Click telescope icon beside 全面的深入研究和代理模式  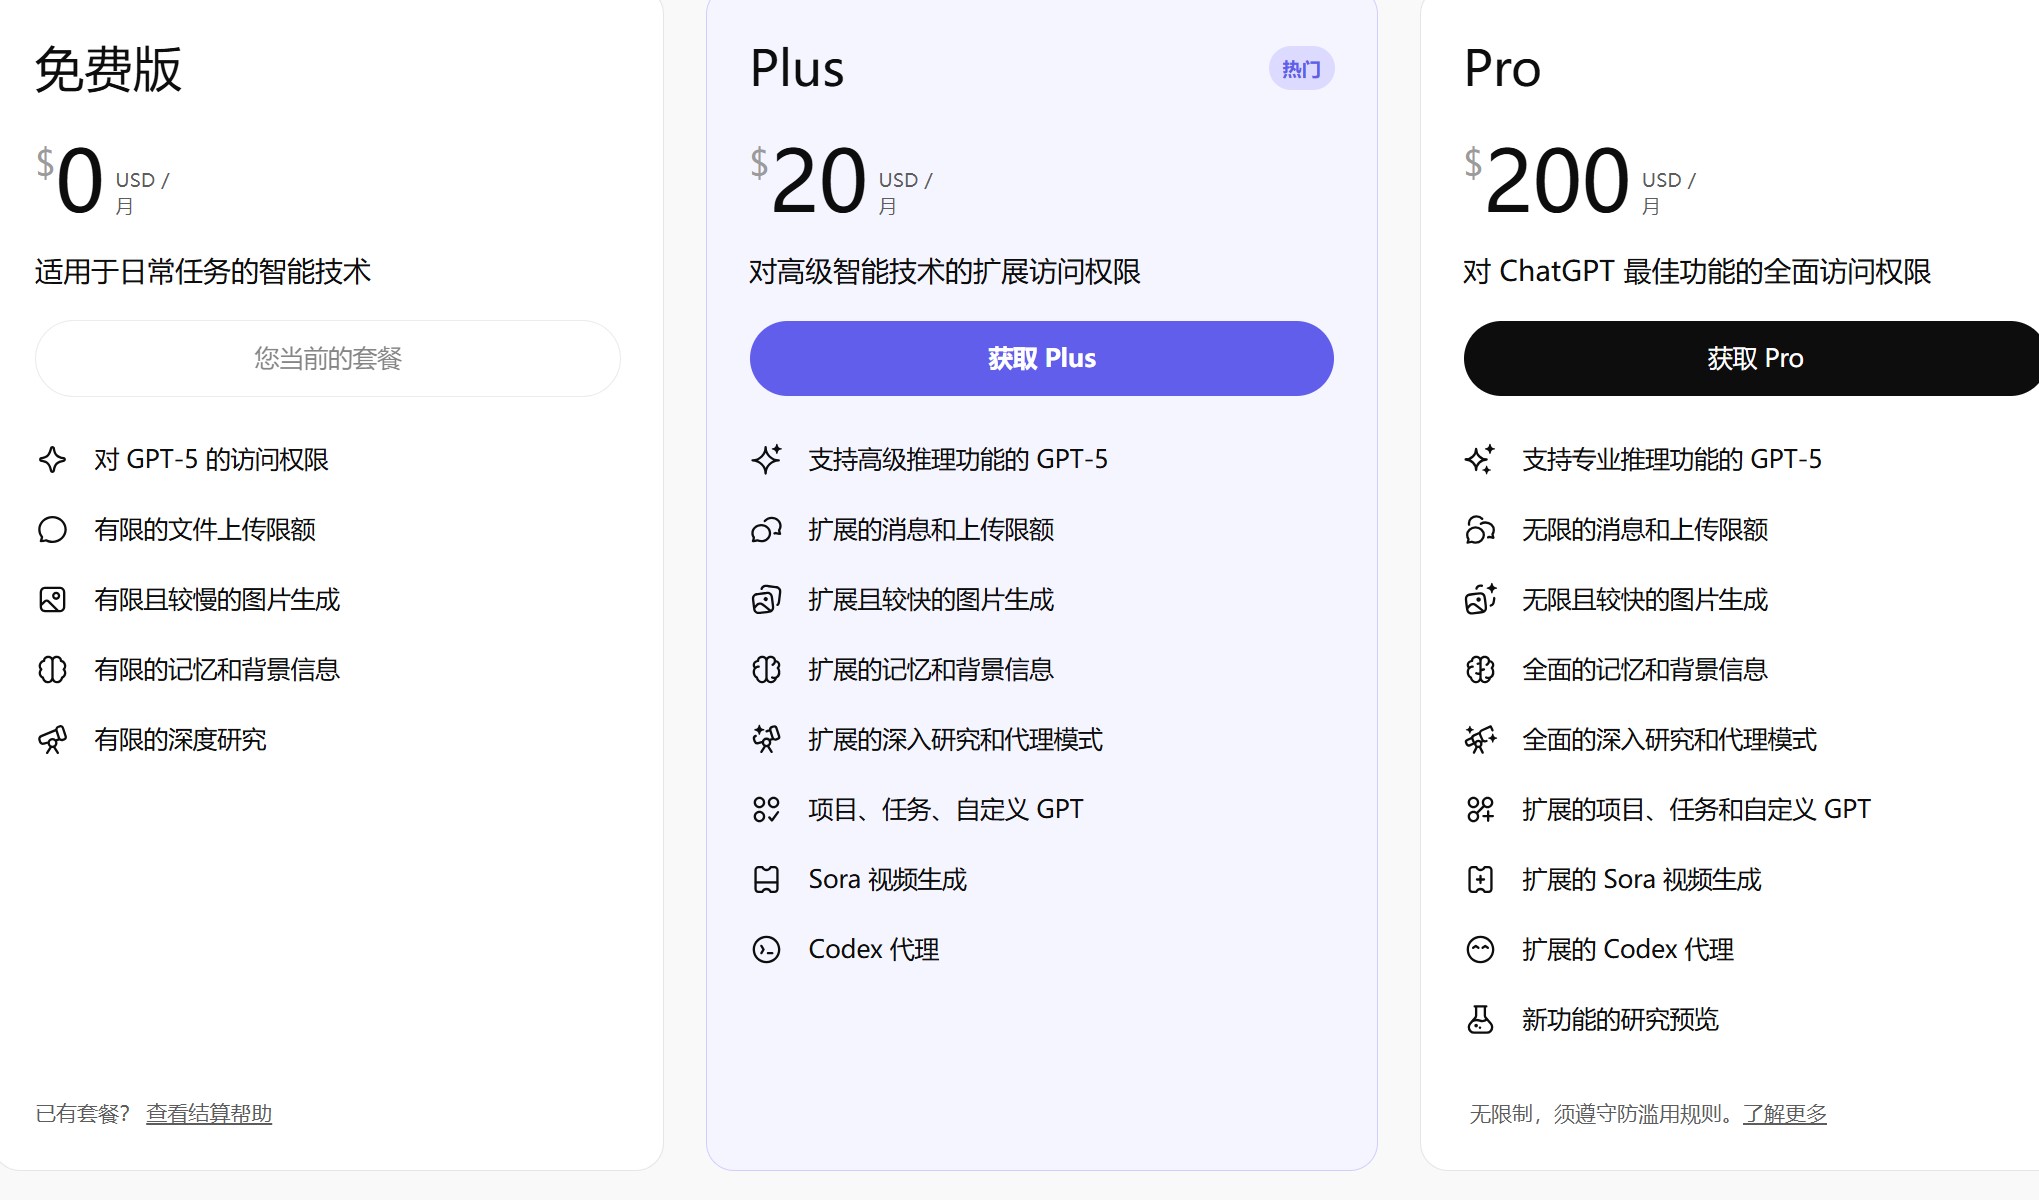(x=1480, y=739)
